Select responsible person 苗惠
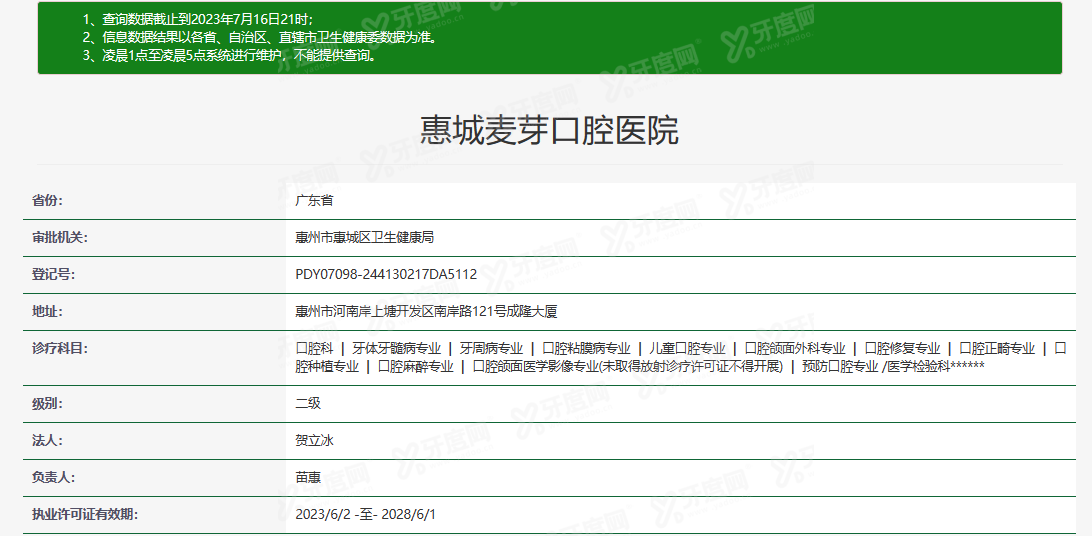This screenshot has width=1092, height=536. point(308,478)
